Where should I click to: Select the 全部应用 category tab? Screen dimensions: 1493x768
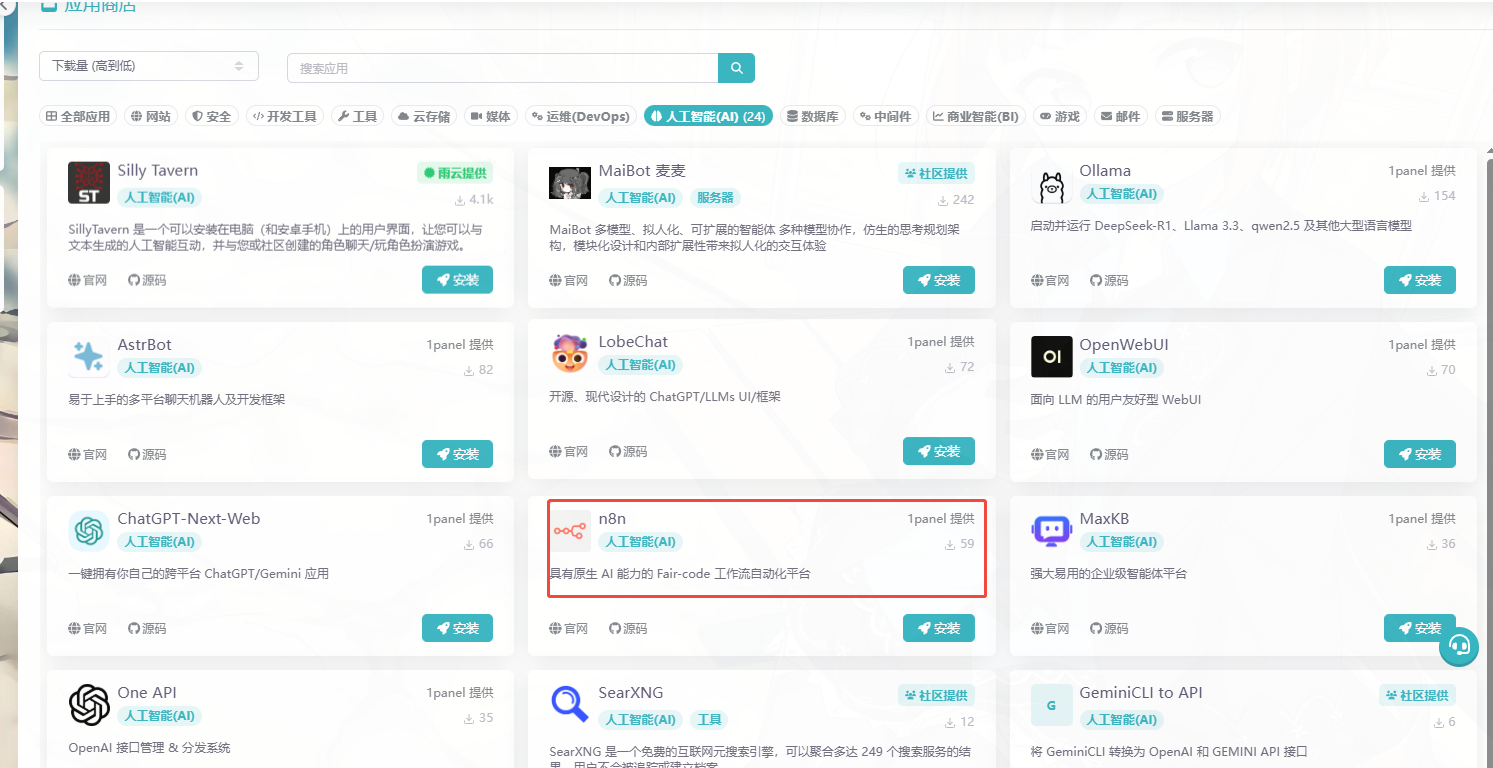point(78,116)
